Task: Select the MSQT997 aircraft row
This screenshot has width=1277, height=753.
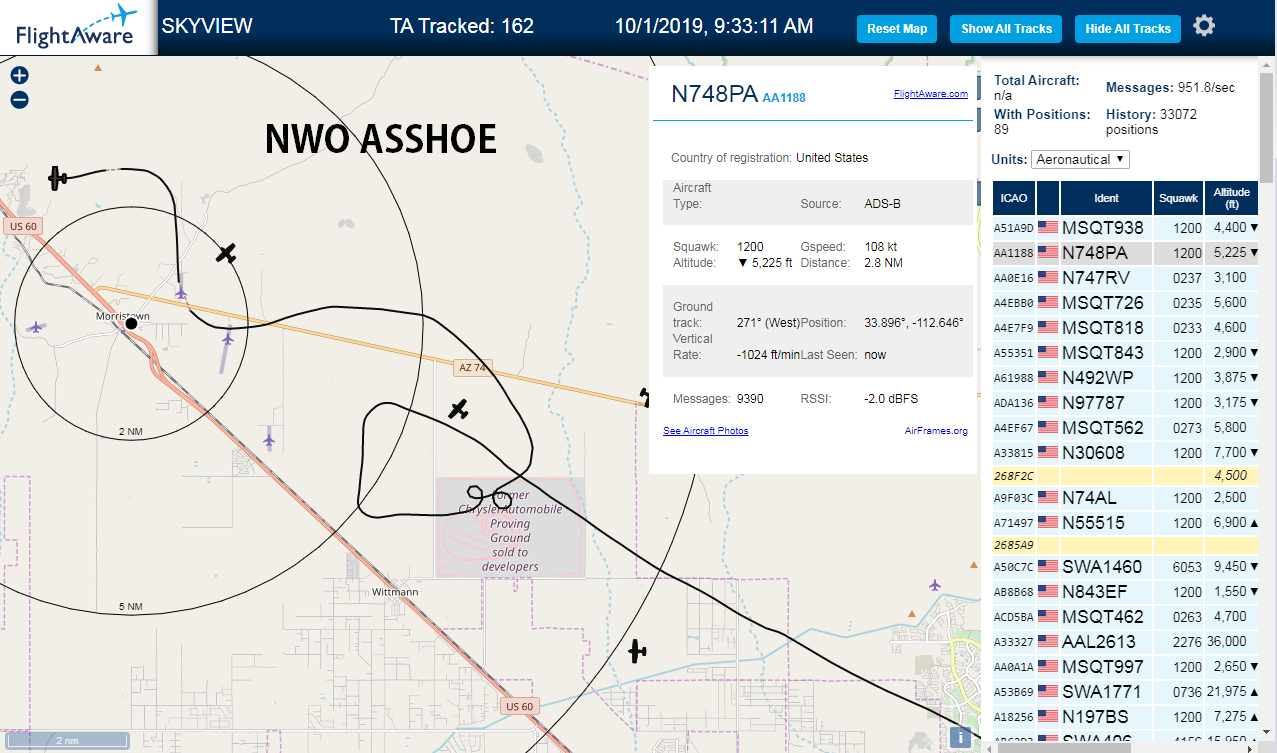Action: click(1126, 667)
